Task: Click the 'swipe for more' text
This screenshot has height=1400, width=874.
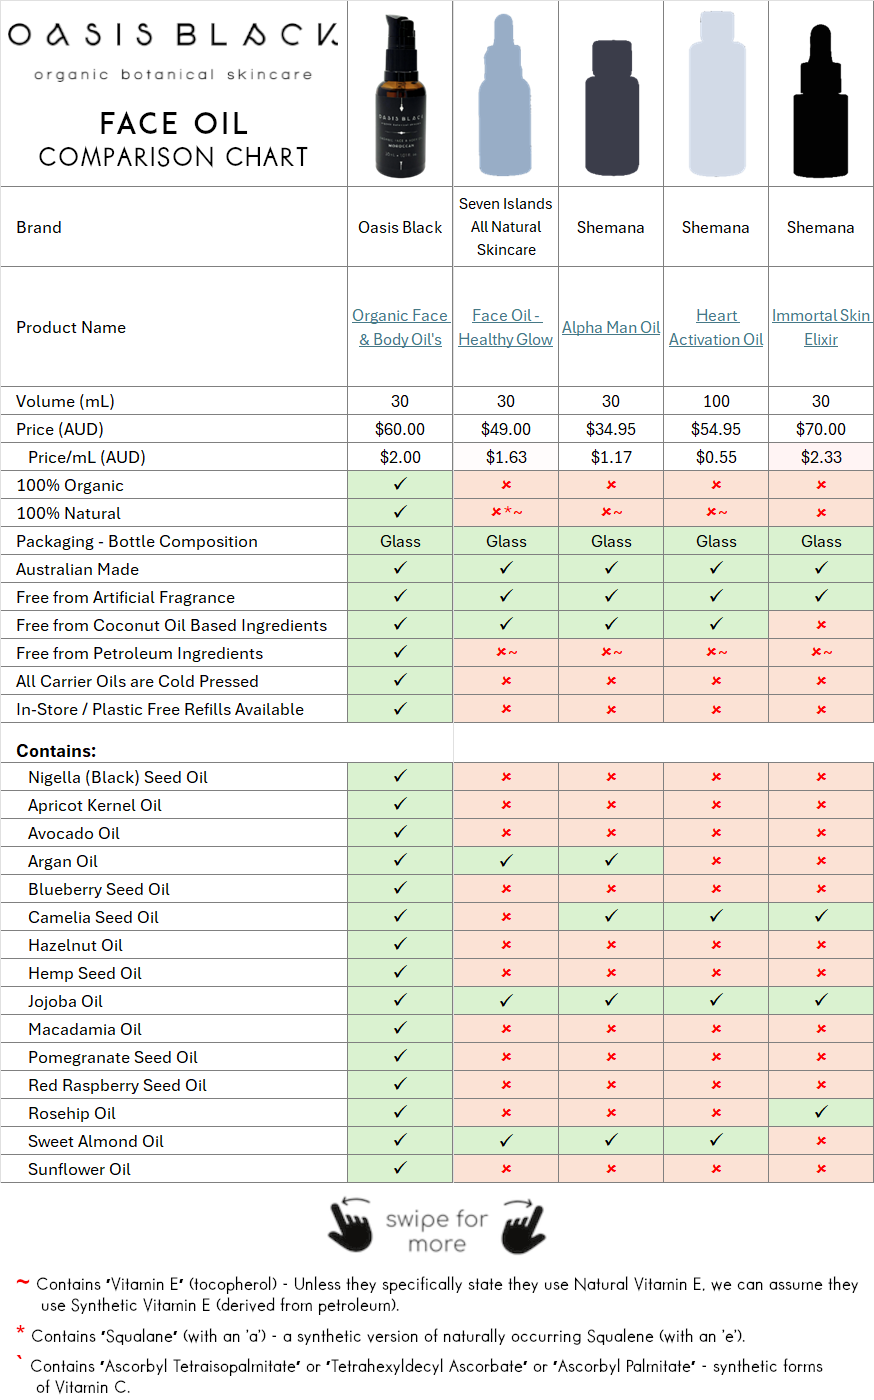Action: click(x=436, y=1231)
